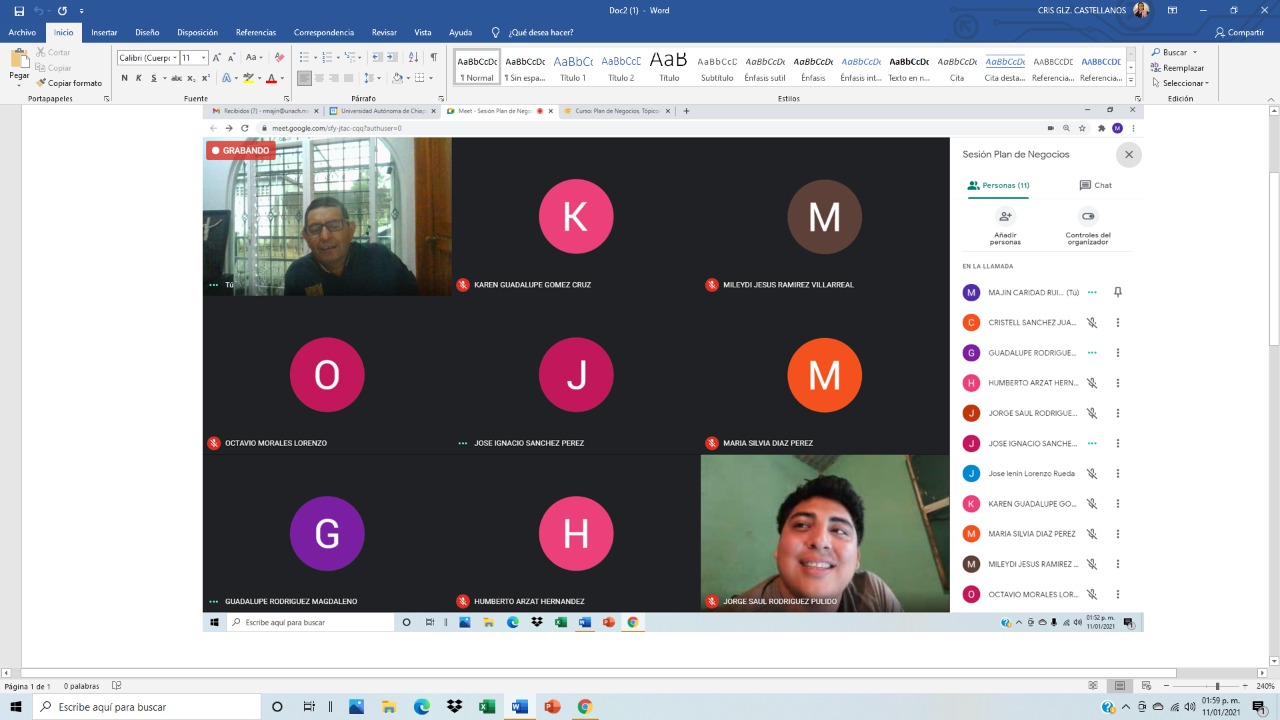Increase font size with the large A icon
This screenshot has width=1280, height=720.
pos(217,58)
